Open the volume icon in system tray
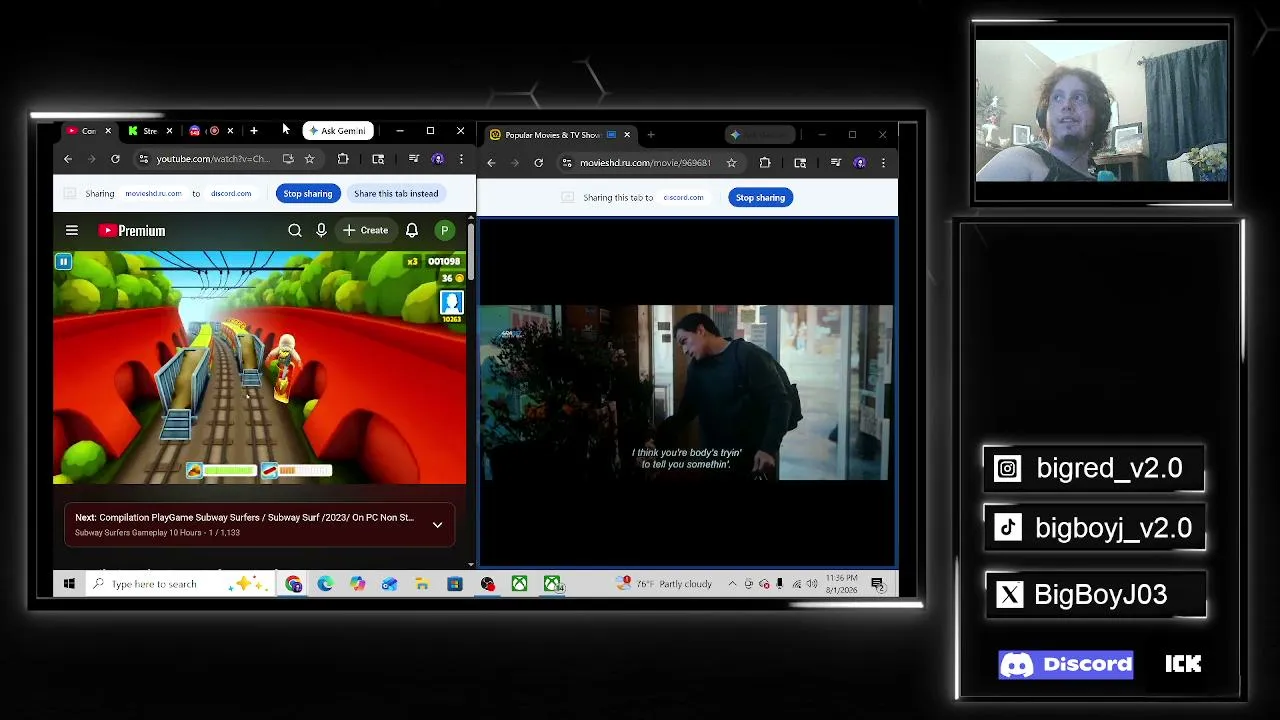 811,584
